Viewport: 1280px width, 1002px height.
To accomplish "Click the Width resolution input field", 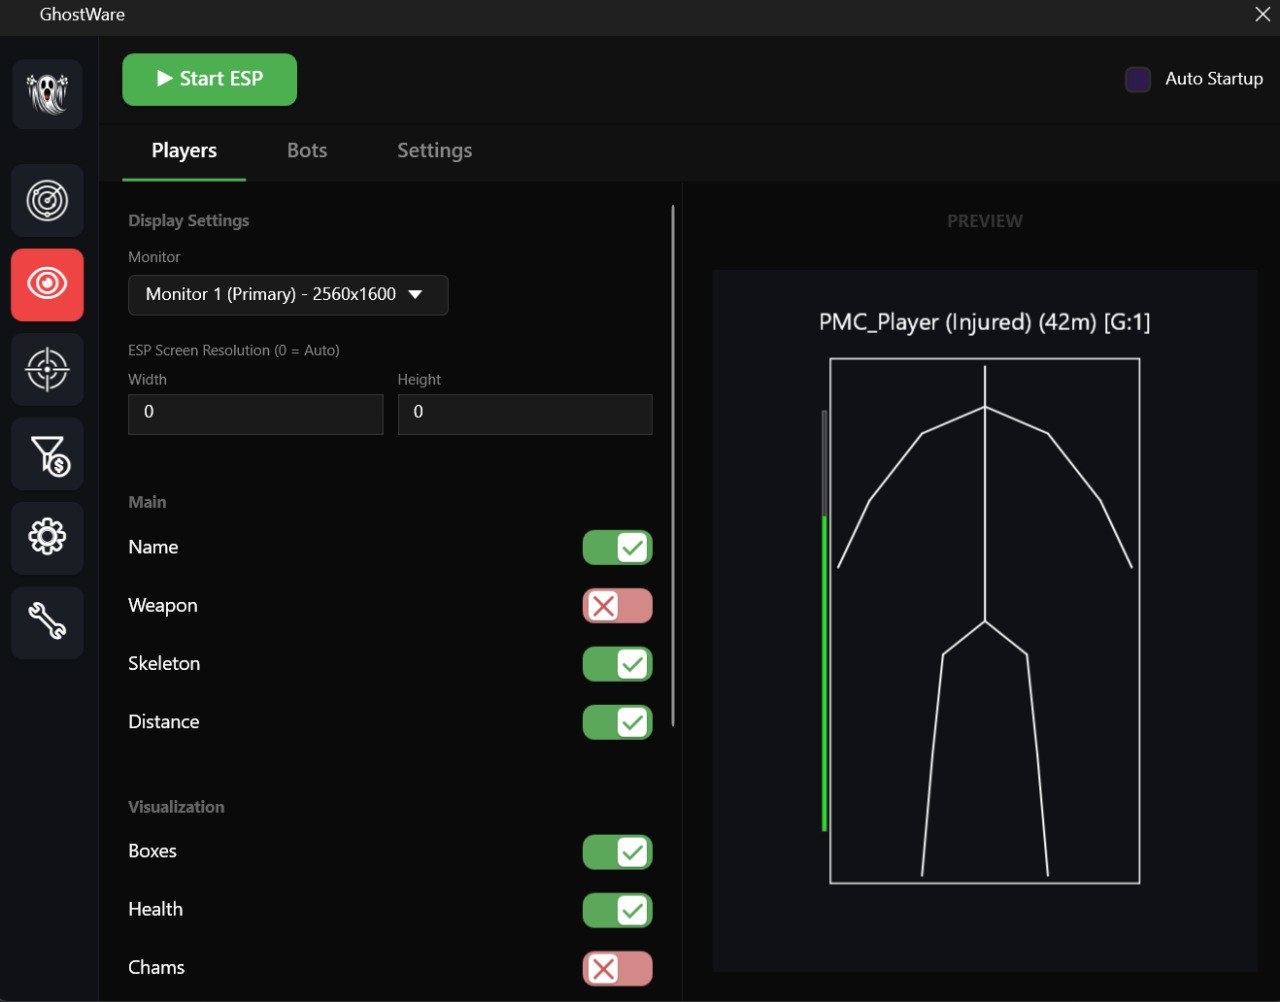I will coord(255,413).
